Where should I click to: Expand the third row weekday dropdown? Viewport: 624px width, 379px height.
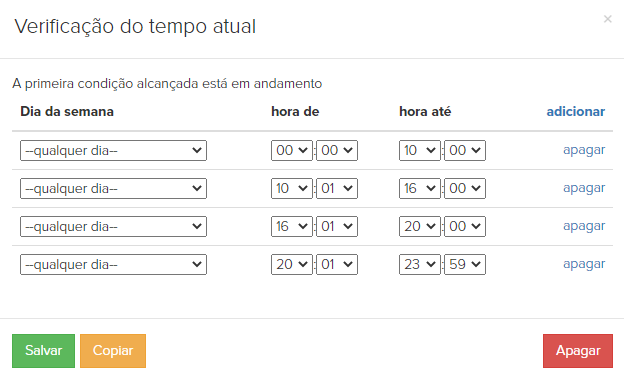tap(113, 227)
